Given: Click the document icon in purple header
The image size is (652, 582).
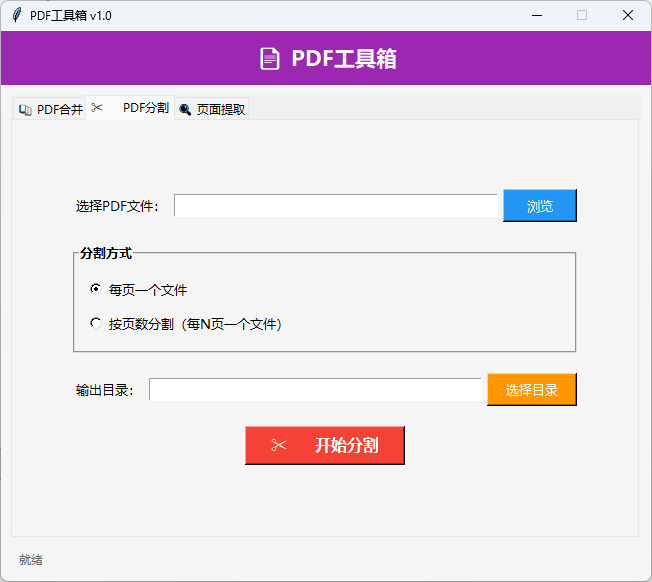Looking at the screenshot, I should (x=269, y=59).
